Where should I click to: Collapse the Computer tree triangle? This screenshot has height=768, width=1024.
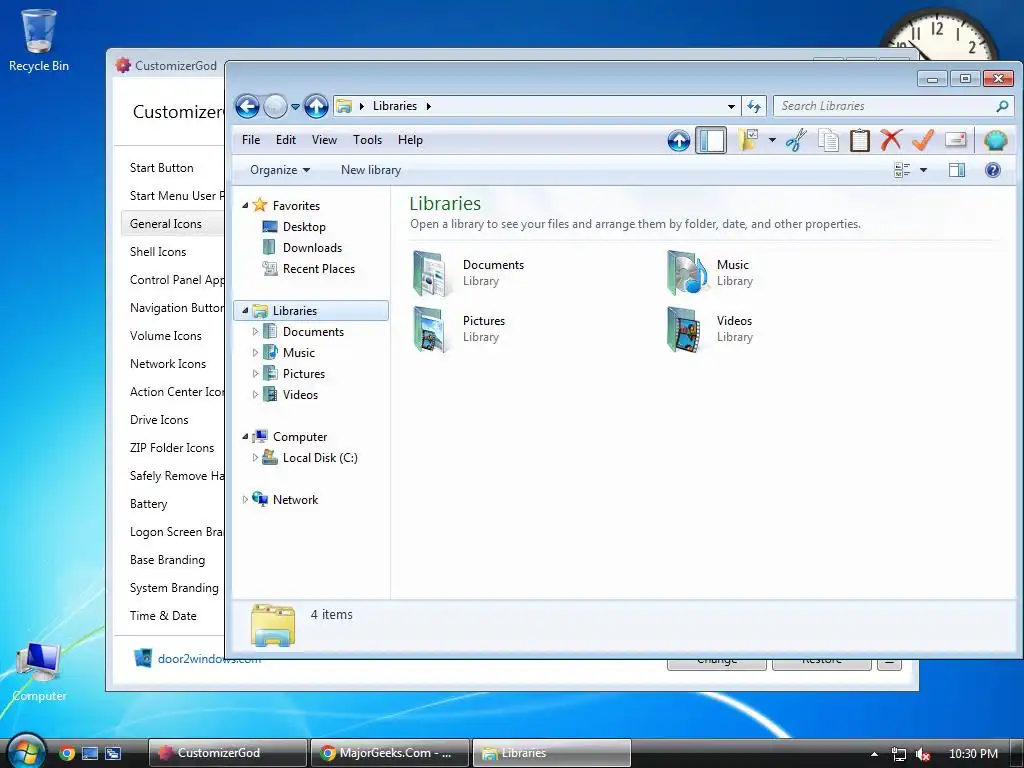click(245, 437)
